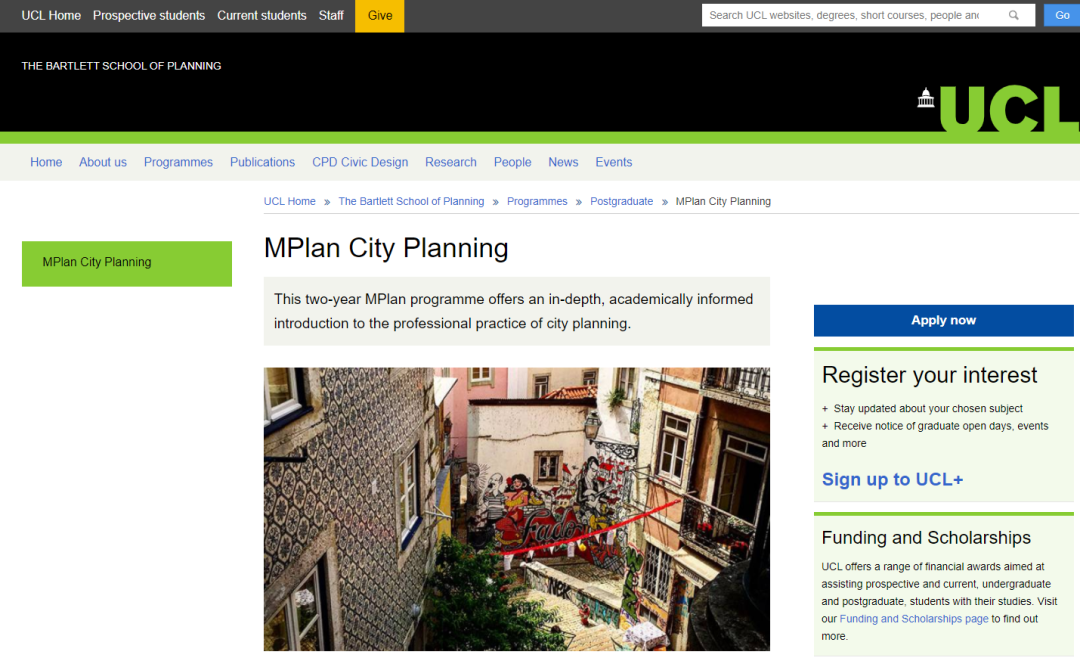Click 'Stay updated about your chosen subject'
The image size is (1080, 664).
[928, 408]
